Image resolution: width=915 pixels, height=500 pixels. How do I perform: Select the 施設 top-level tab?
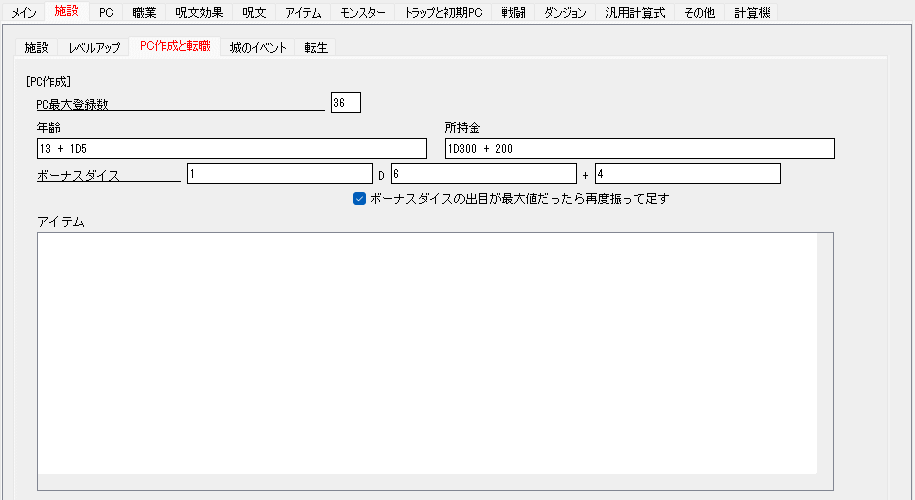pyautogui.click(x=67, y=11)
